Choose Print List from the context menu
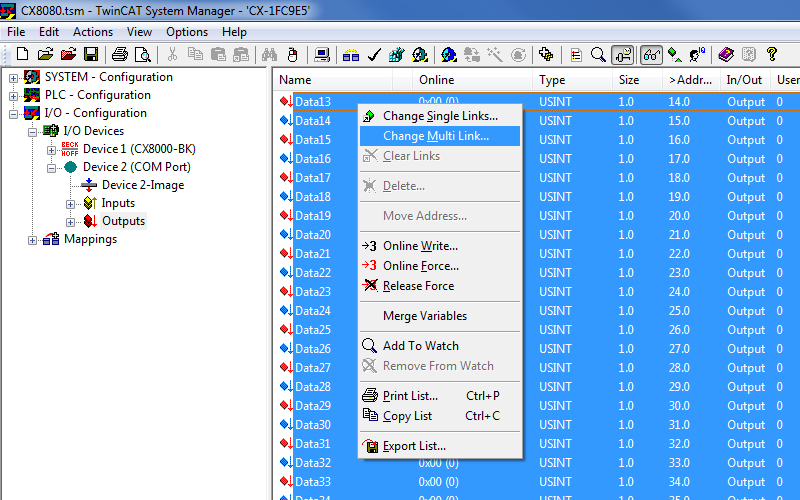The height and width of the screenshot is (500, 800). [440, 395]
